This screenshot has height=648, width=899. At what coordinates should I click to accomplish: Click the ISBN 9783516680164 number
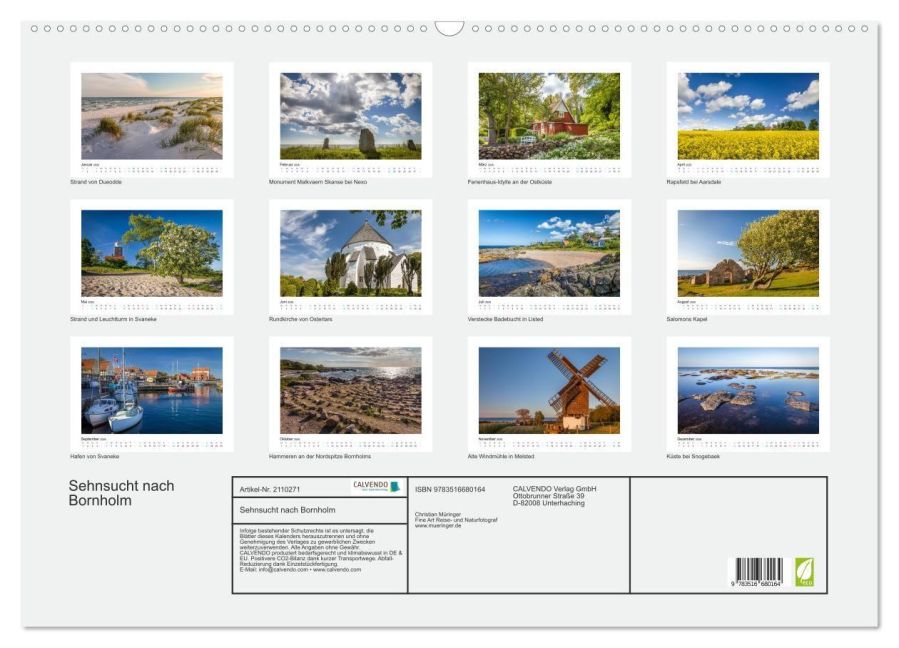[450, 489]
